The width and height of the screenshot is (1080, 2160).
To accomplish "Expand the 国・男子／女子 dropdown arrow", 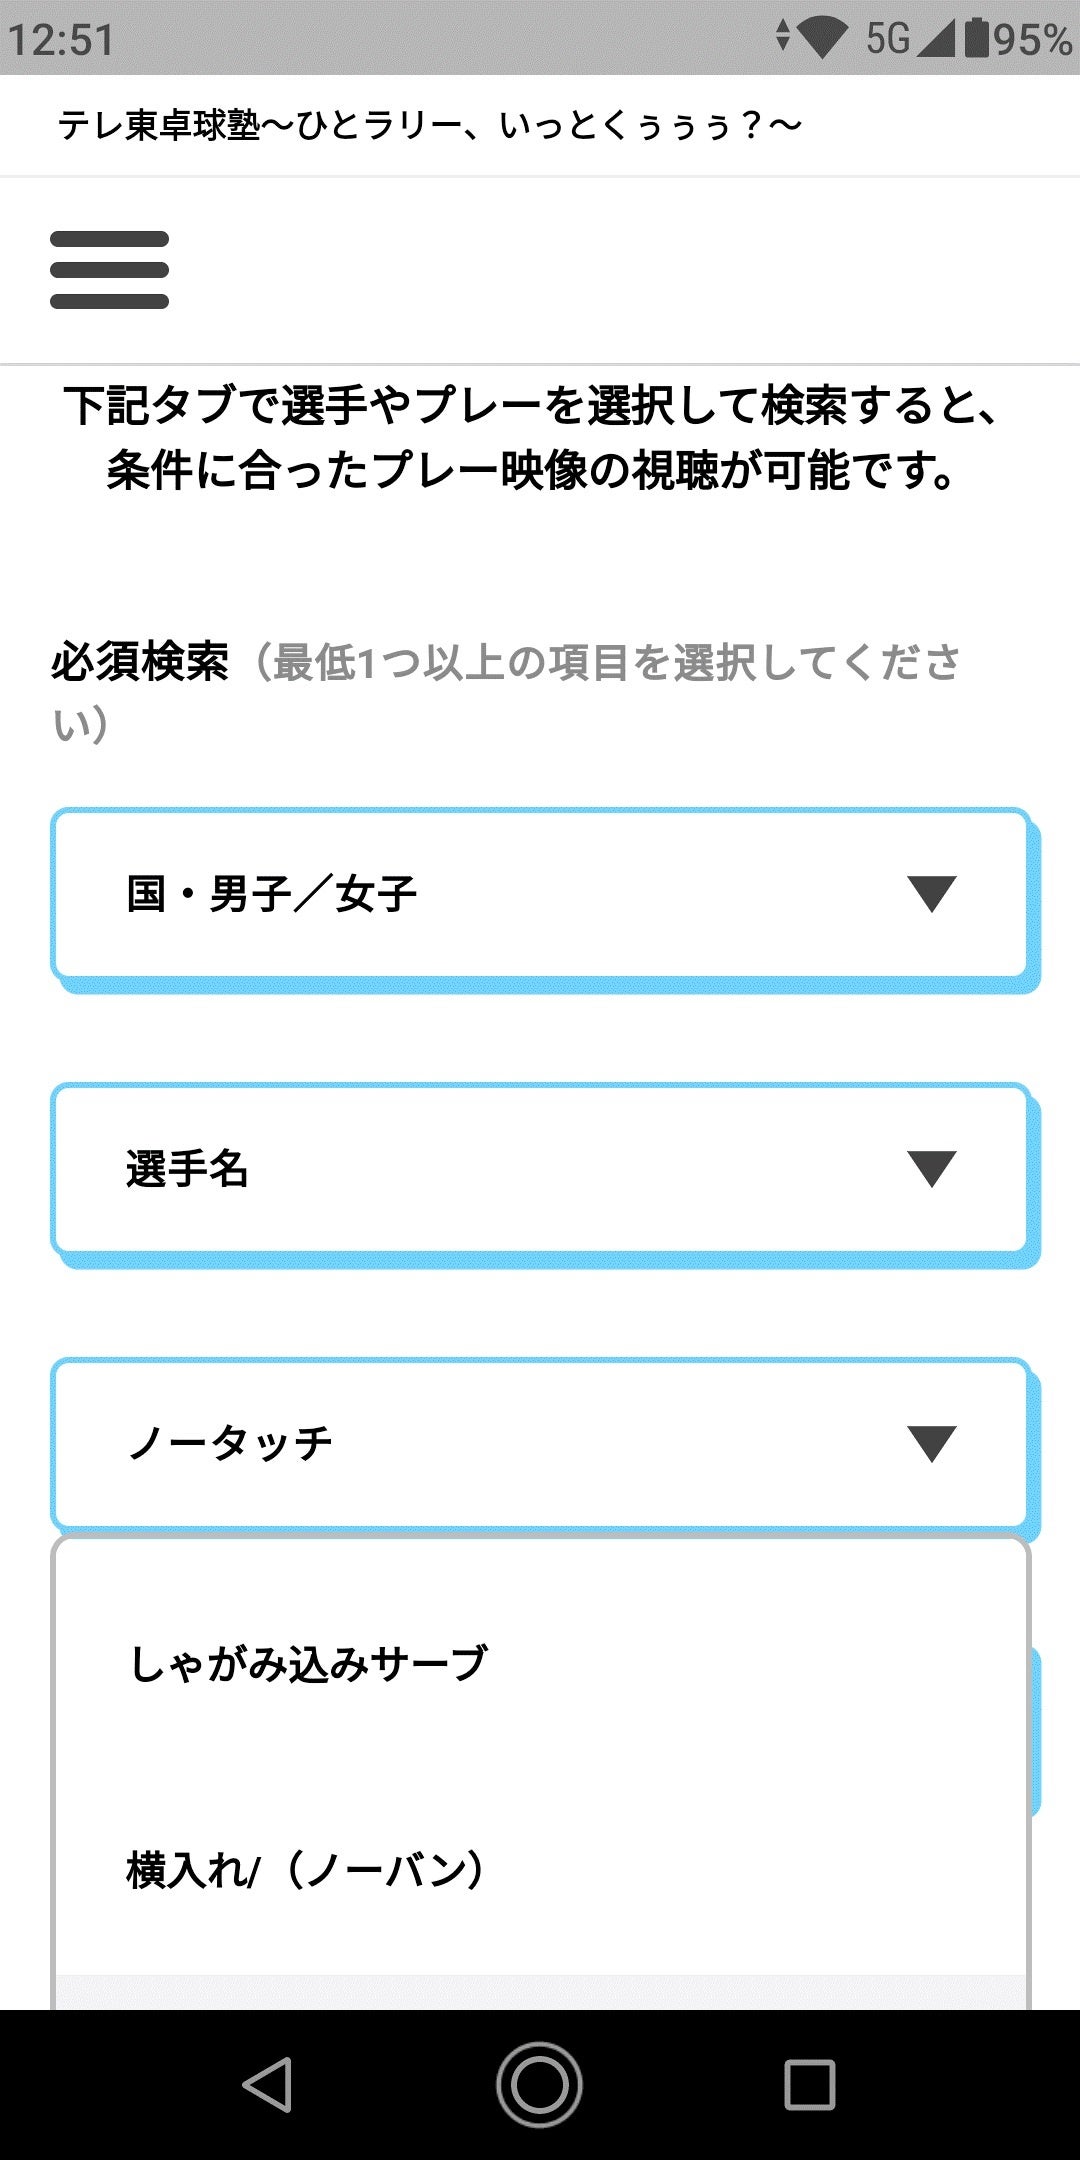I will point(931,893).
